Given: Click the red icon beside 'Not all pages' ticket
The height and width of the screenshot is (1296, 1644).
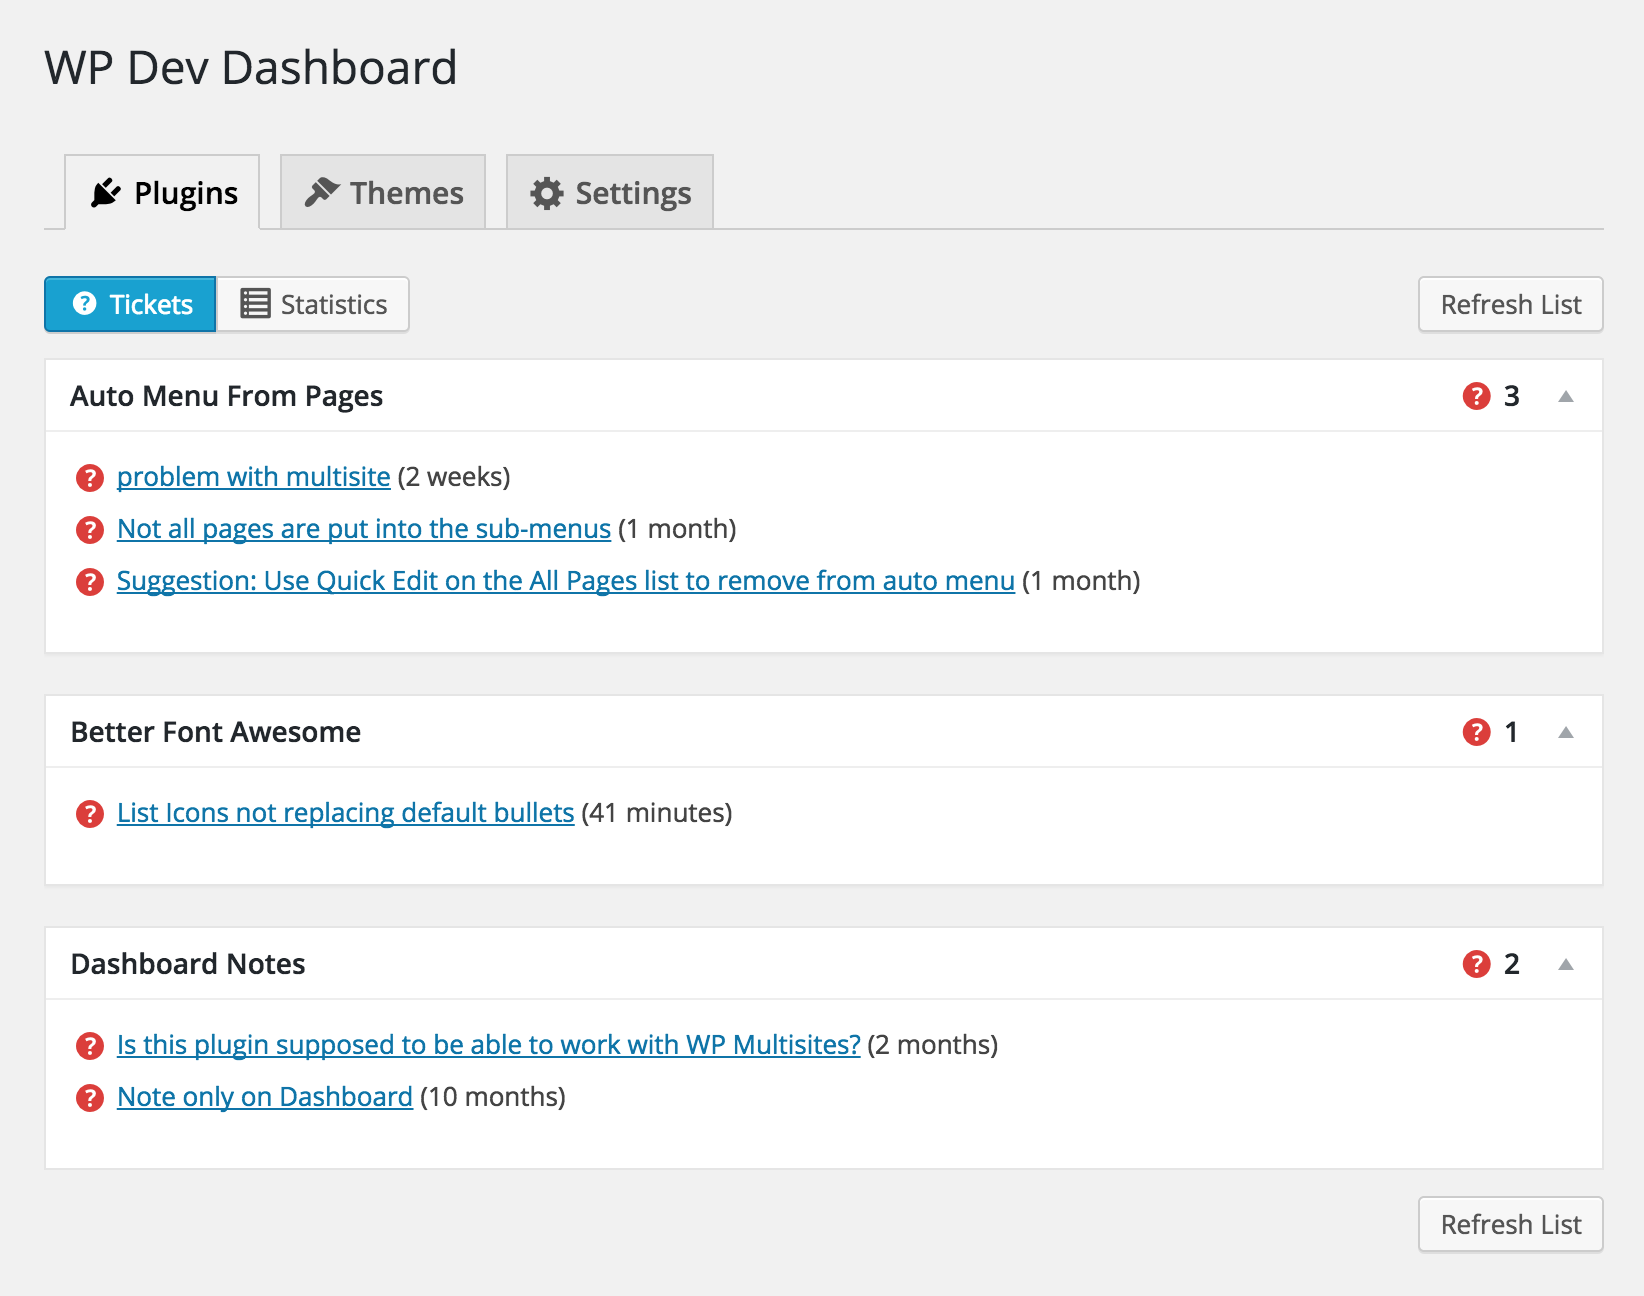Looking at the screenshot, I should (x=90, y=530).
